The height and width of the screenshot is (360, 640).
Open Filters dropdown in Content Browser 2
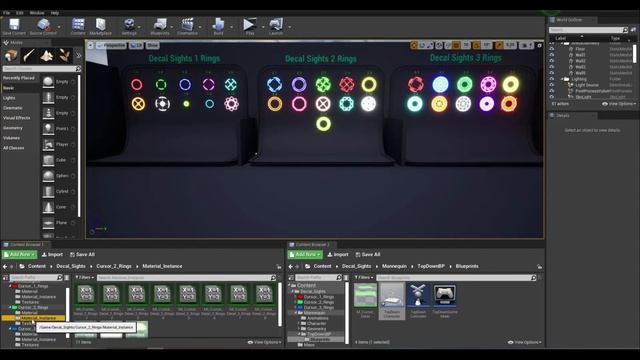click(363, 278)
